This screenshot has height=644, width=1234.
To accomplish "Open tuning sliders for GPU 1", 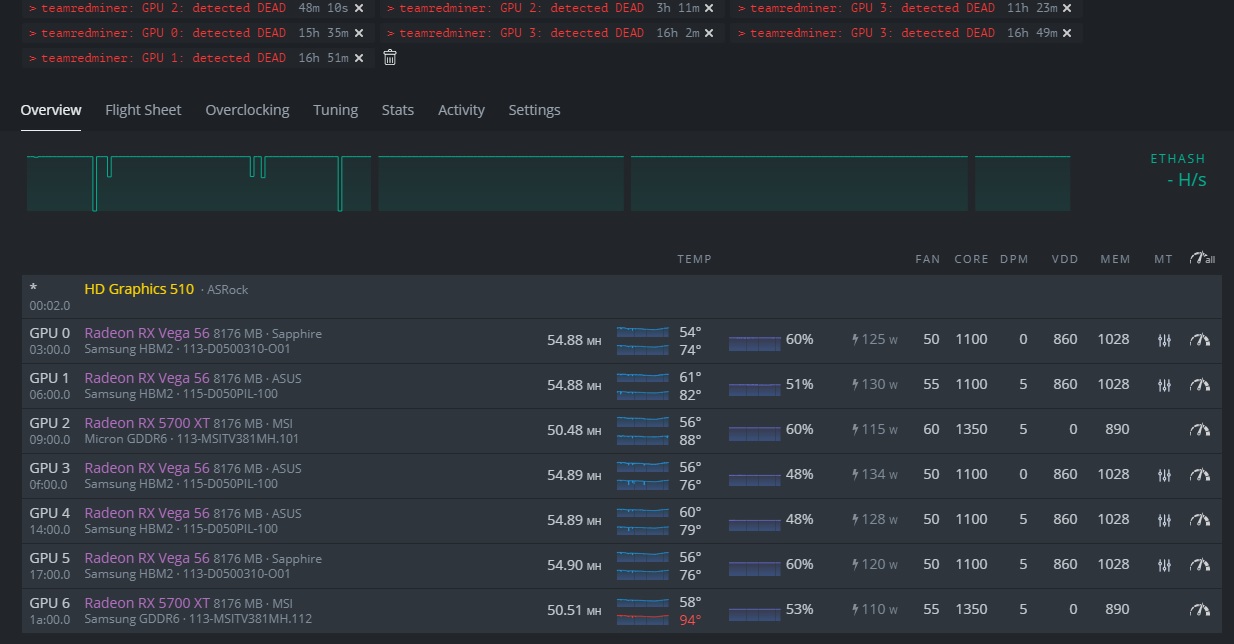I will (x=1164, y=385).
